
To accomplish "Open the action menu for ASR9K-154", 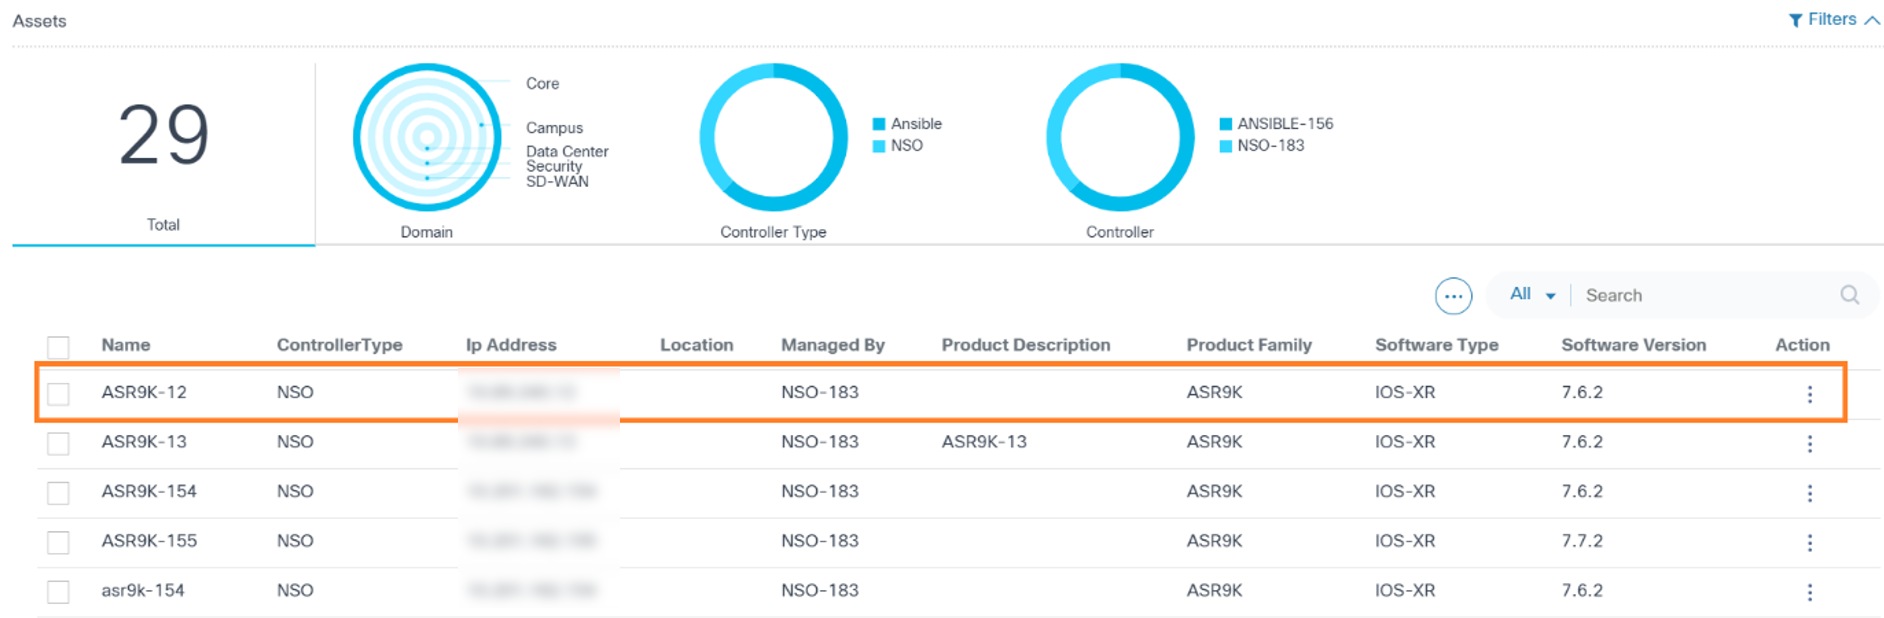I will (1809, 493).
